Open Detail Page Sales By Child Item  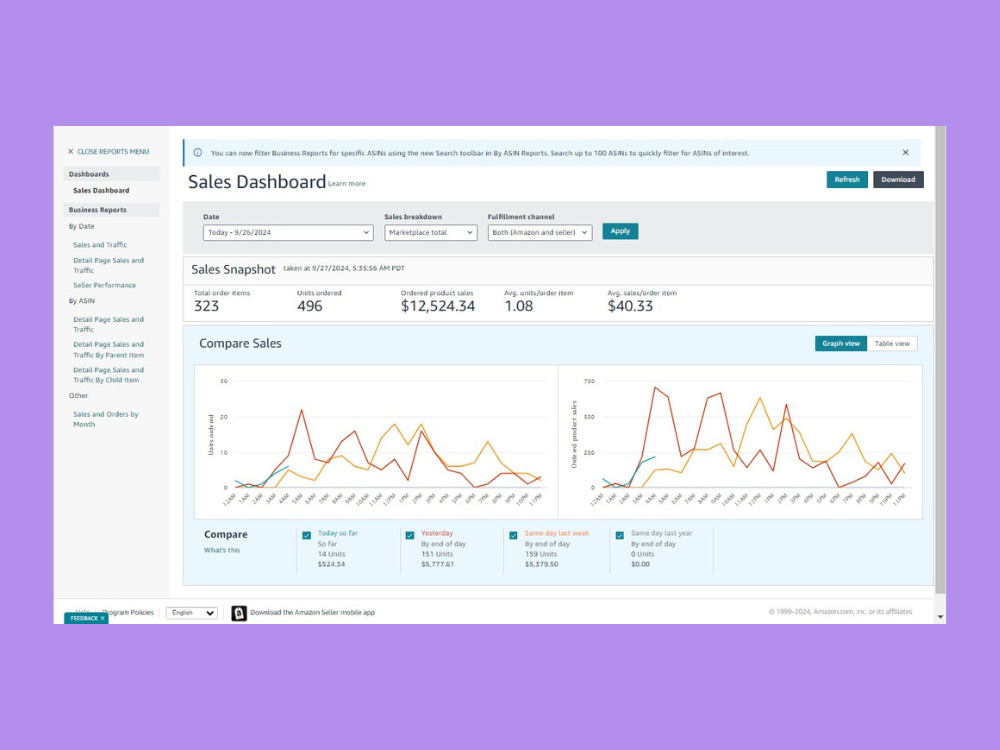[108, 375]
